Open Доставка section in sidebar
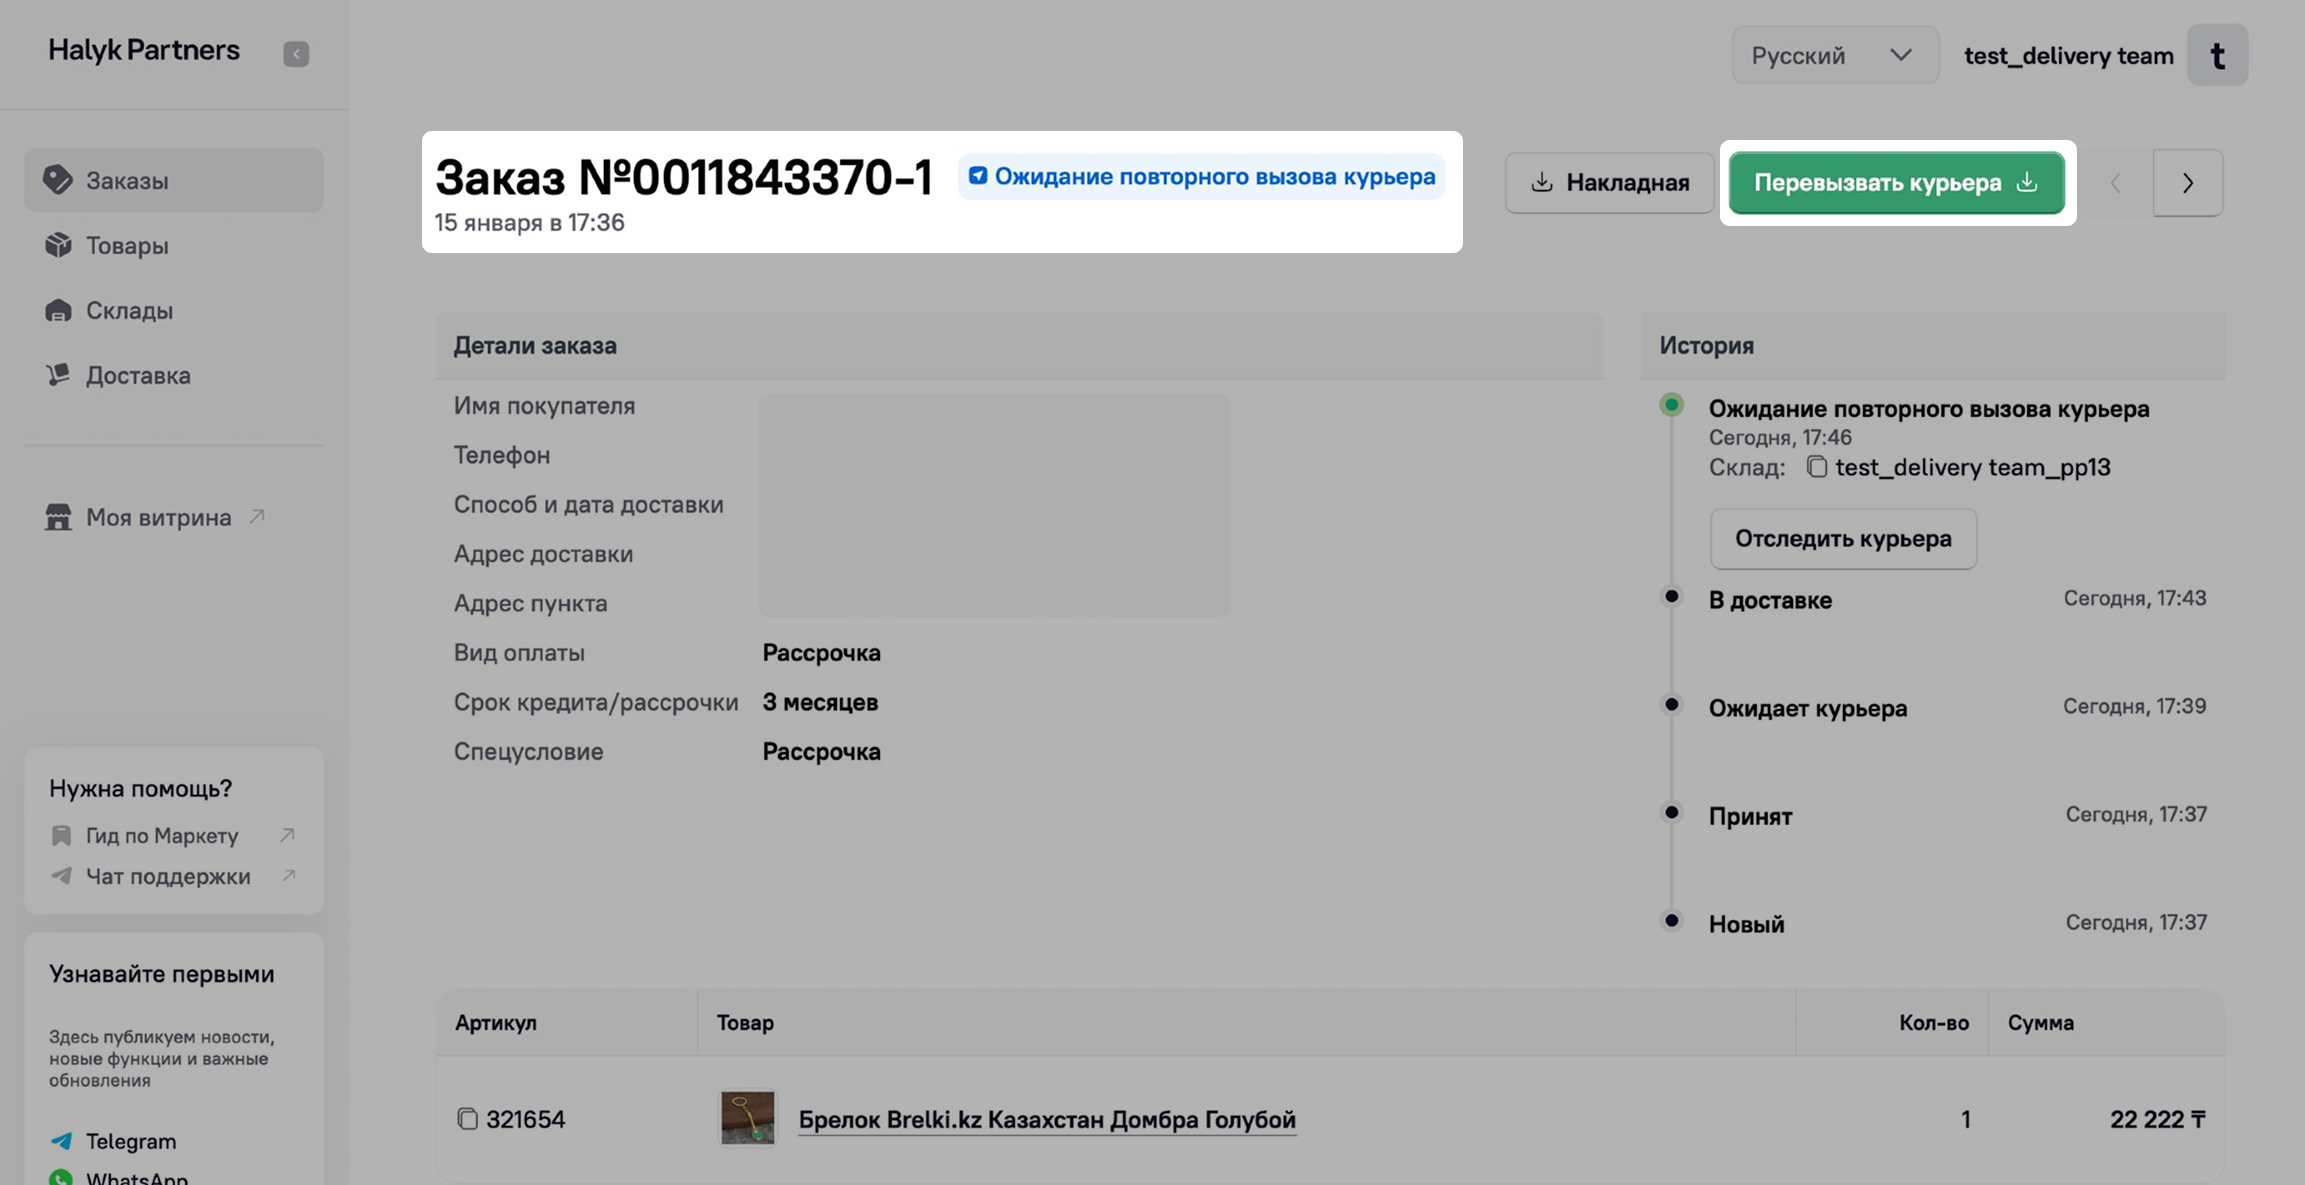The image size is (2305, 1185). pos(137,376)
